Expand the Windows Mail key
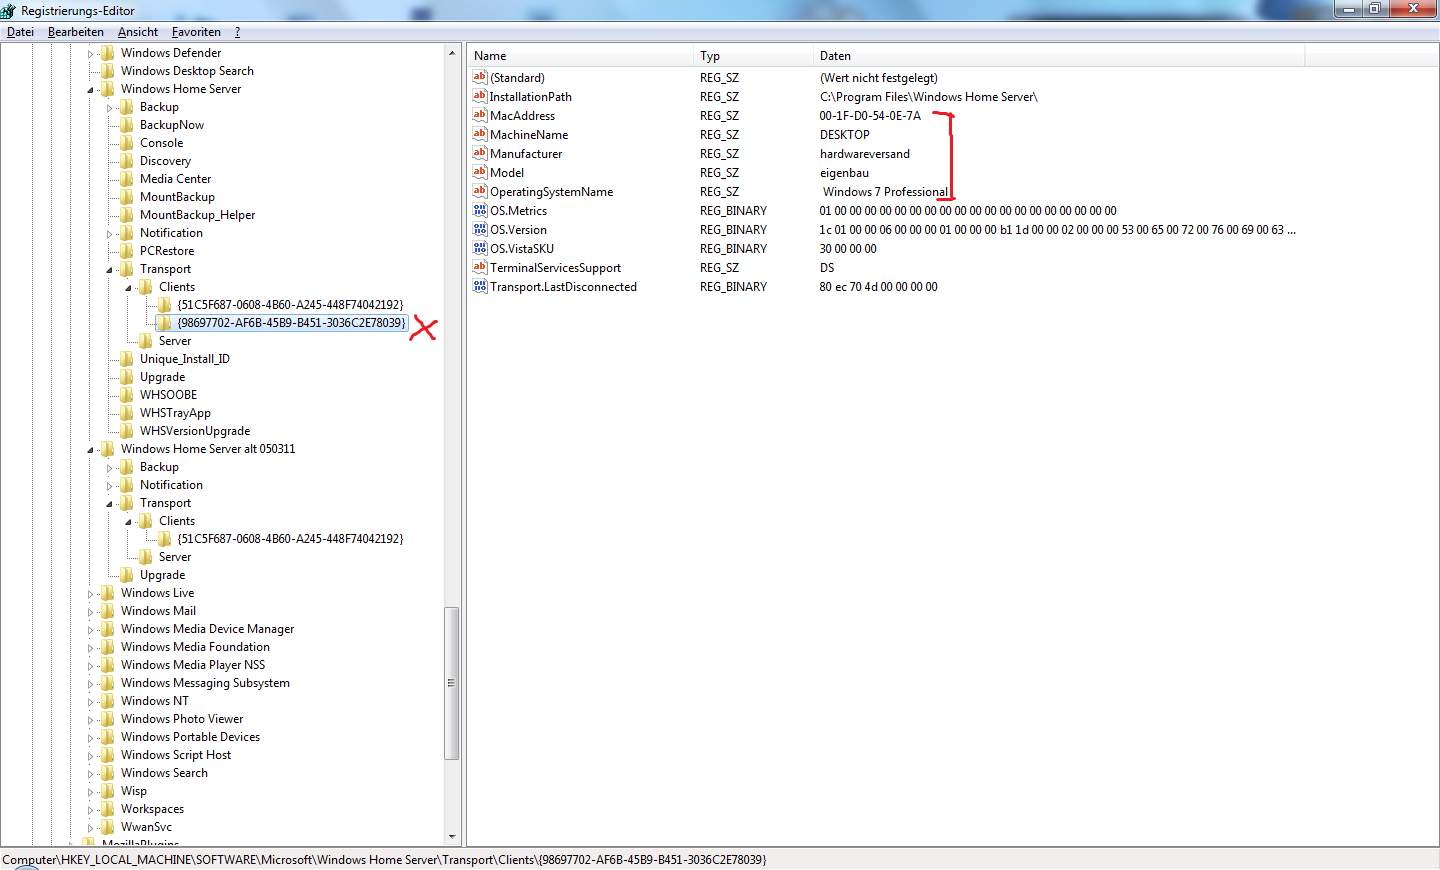This screenshot has height=870, width=1440. coord(90,612)
